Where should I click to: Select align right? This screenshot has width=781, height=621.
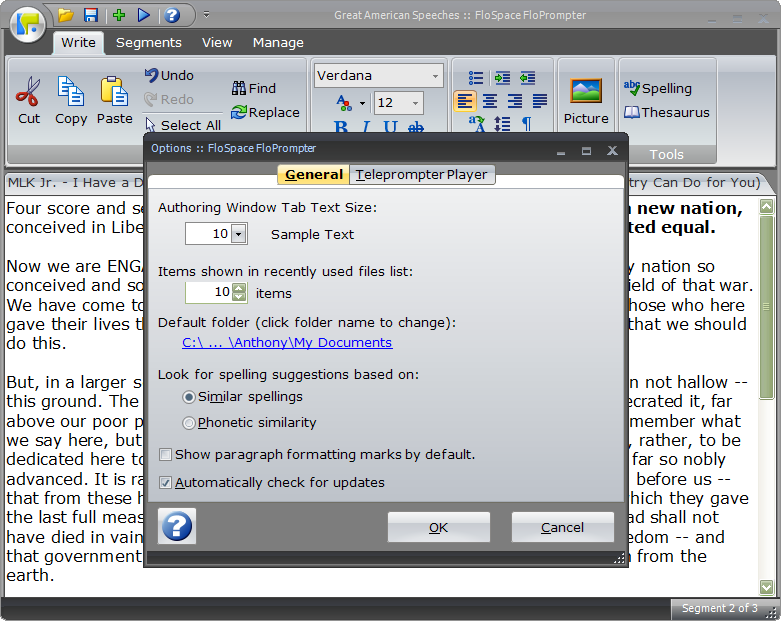515,101
